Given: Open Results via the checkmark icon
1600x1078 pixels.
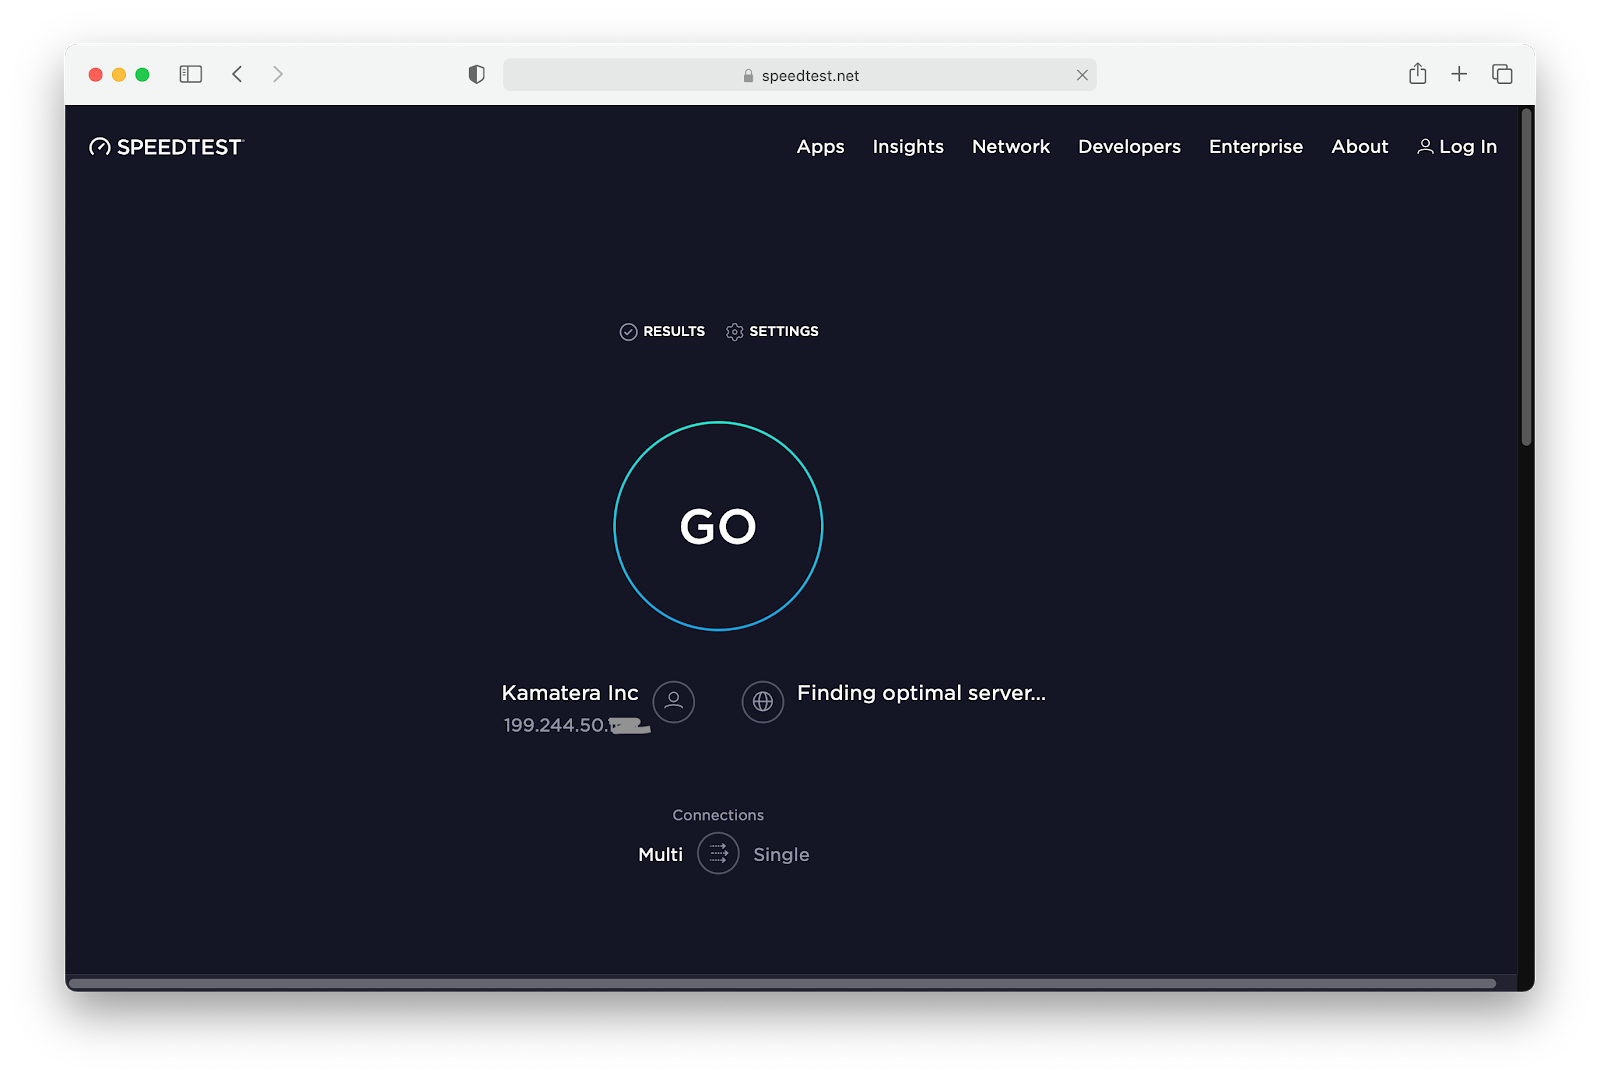Looking at the screenshot, I should pos(629,331).
